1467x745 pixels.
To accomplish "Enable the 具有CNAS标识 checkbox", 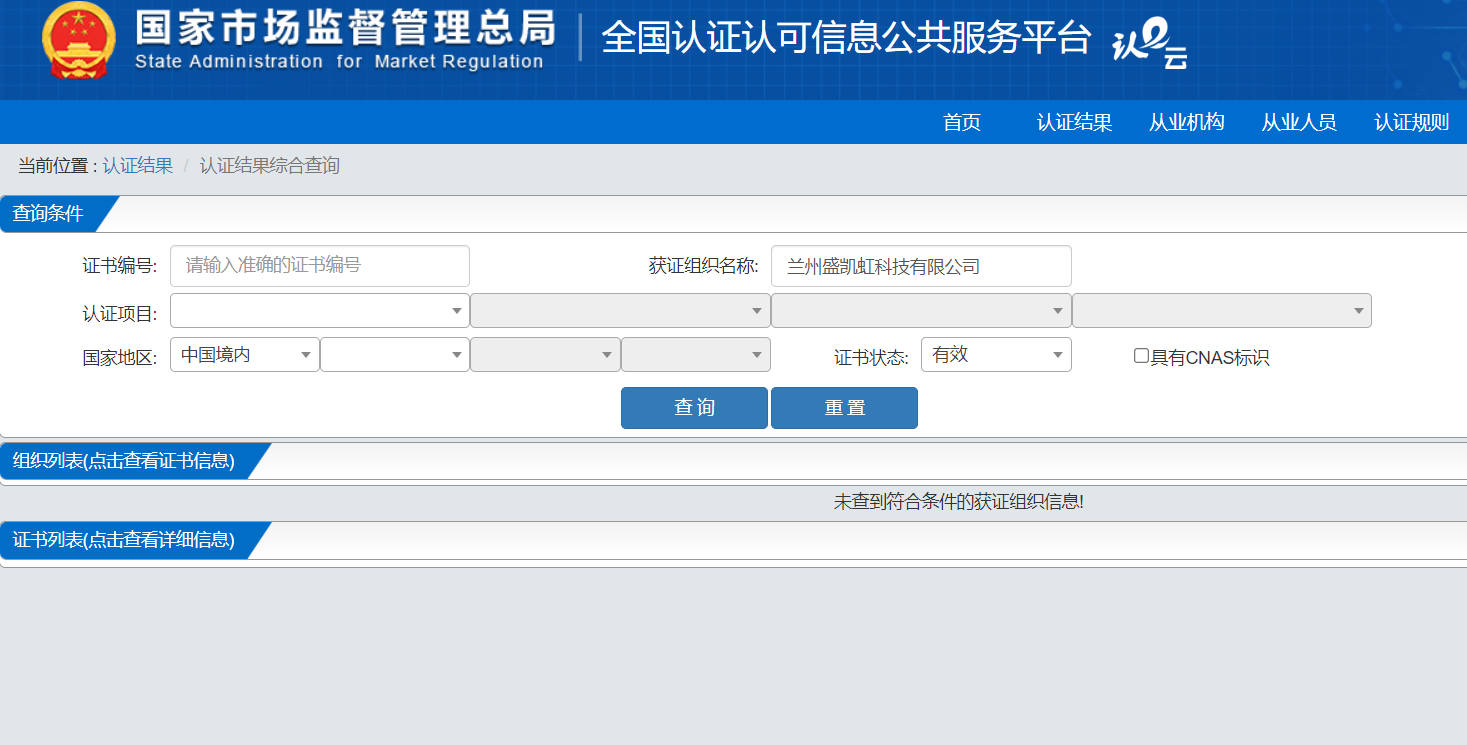I will (1141, 356).
